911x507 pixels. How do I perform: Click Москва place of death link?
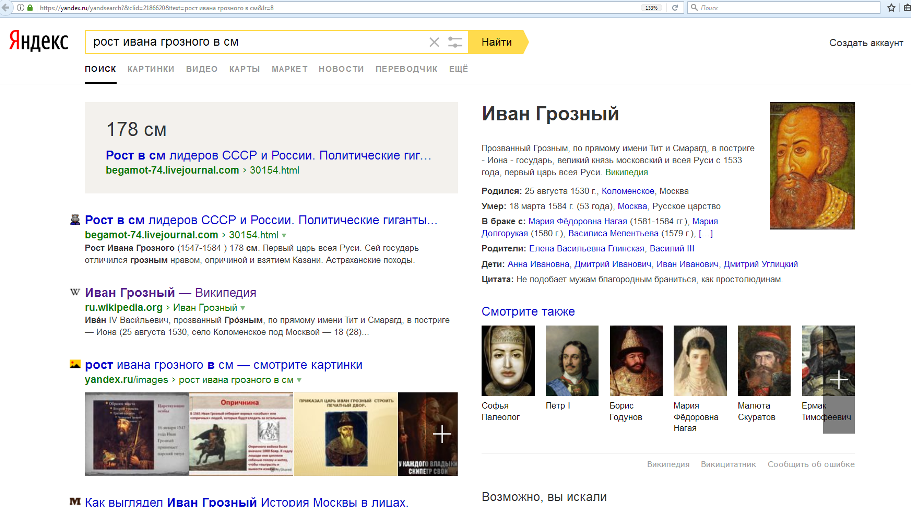(632, 206)
